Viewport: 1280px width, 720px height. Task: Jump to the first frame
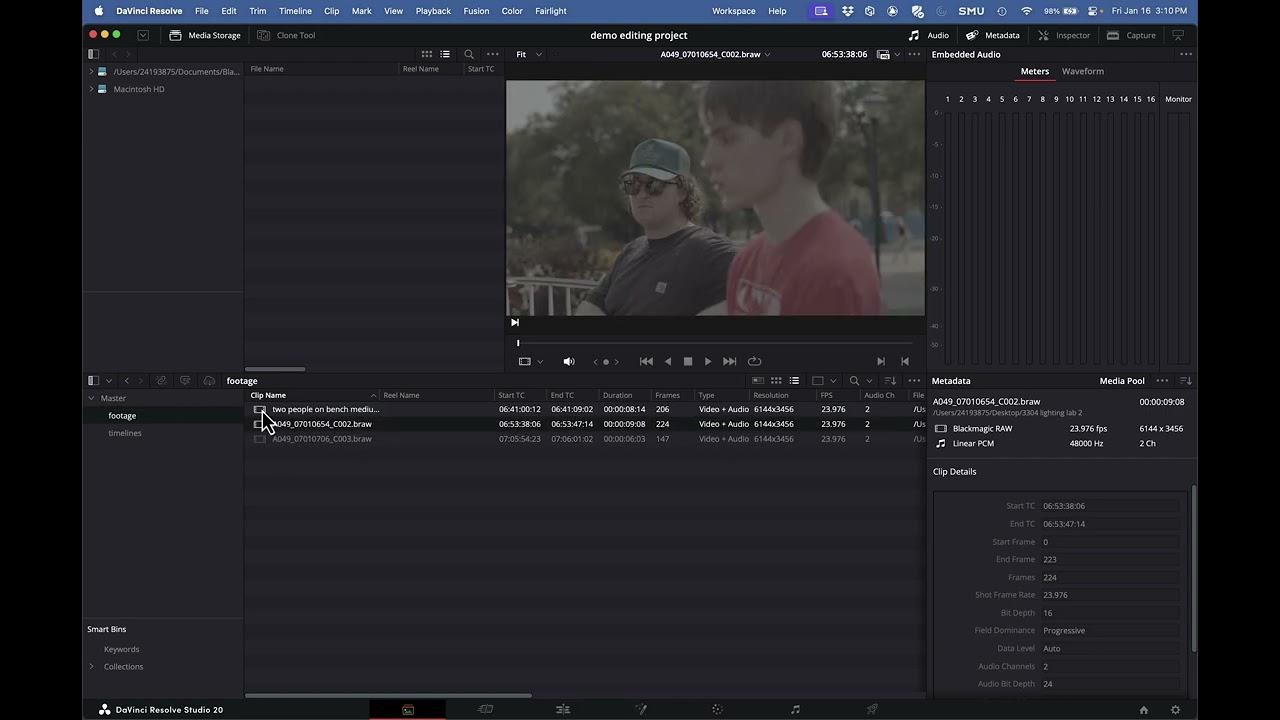pyautogui.click(x=646, y=361)
